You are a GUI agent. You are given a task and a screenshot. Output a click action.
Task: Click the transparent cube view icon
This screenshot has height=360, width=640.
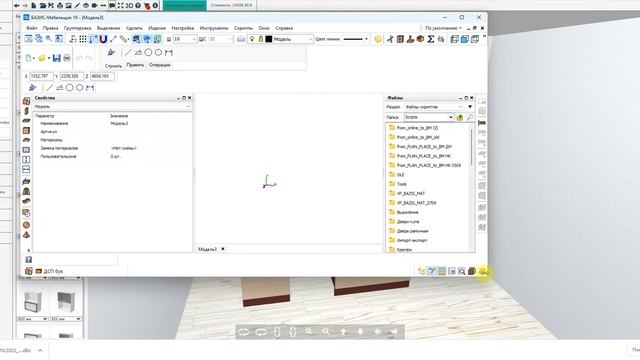coord(475,39)
